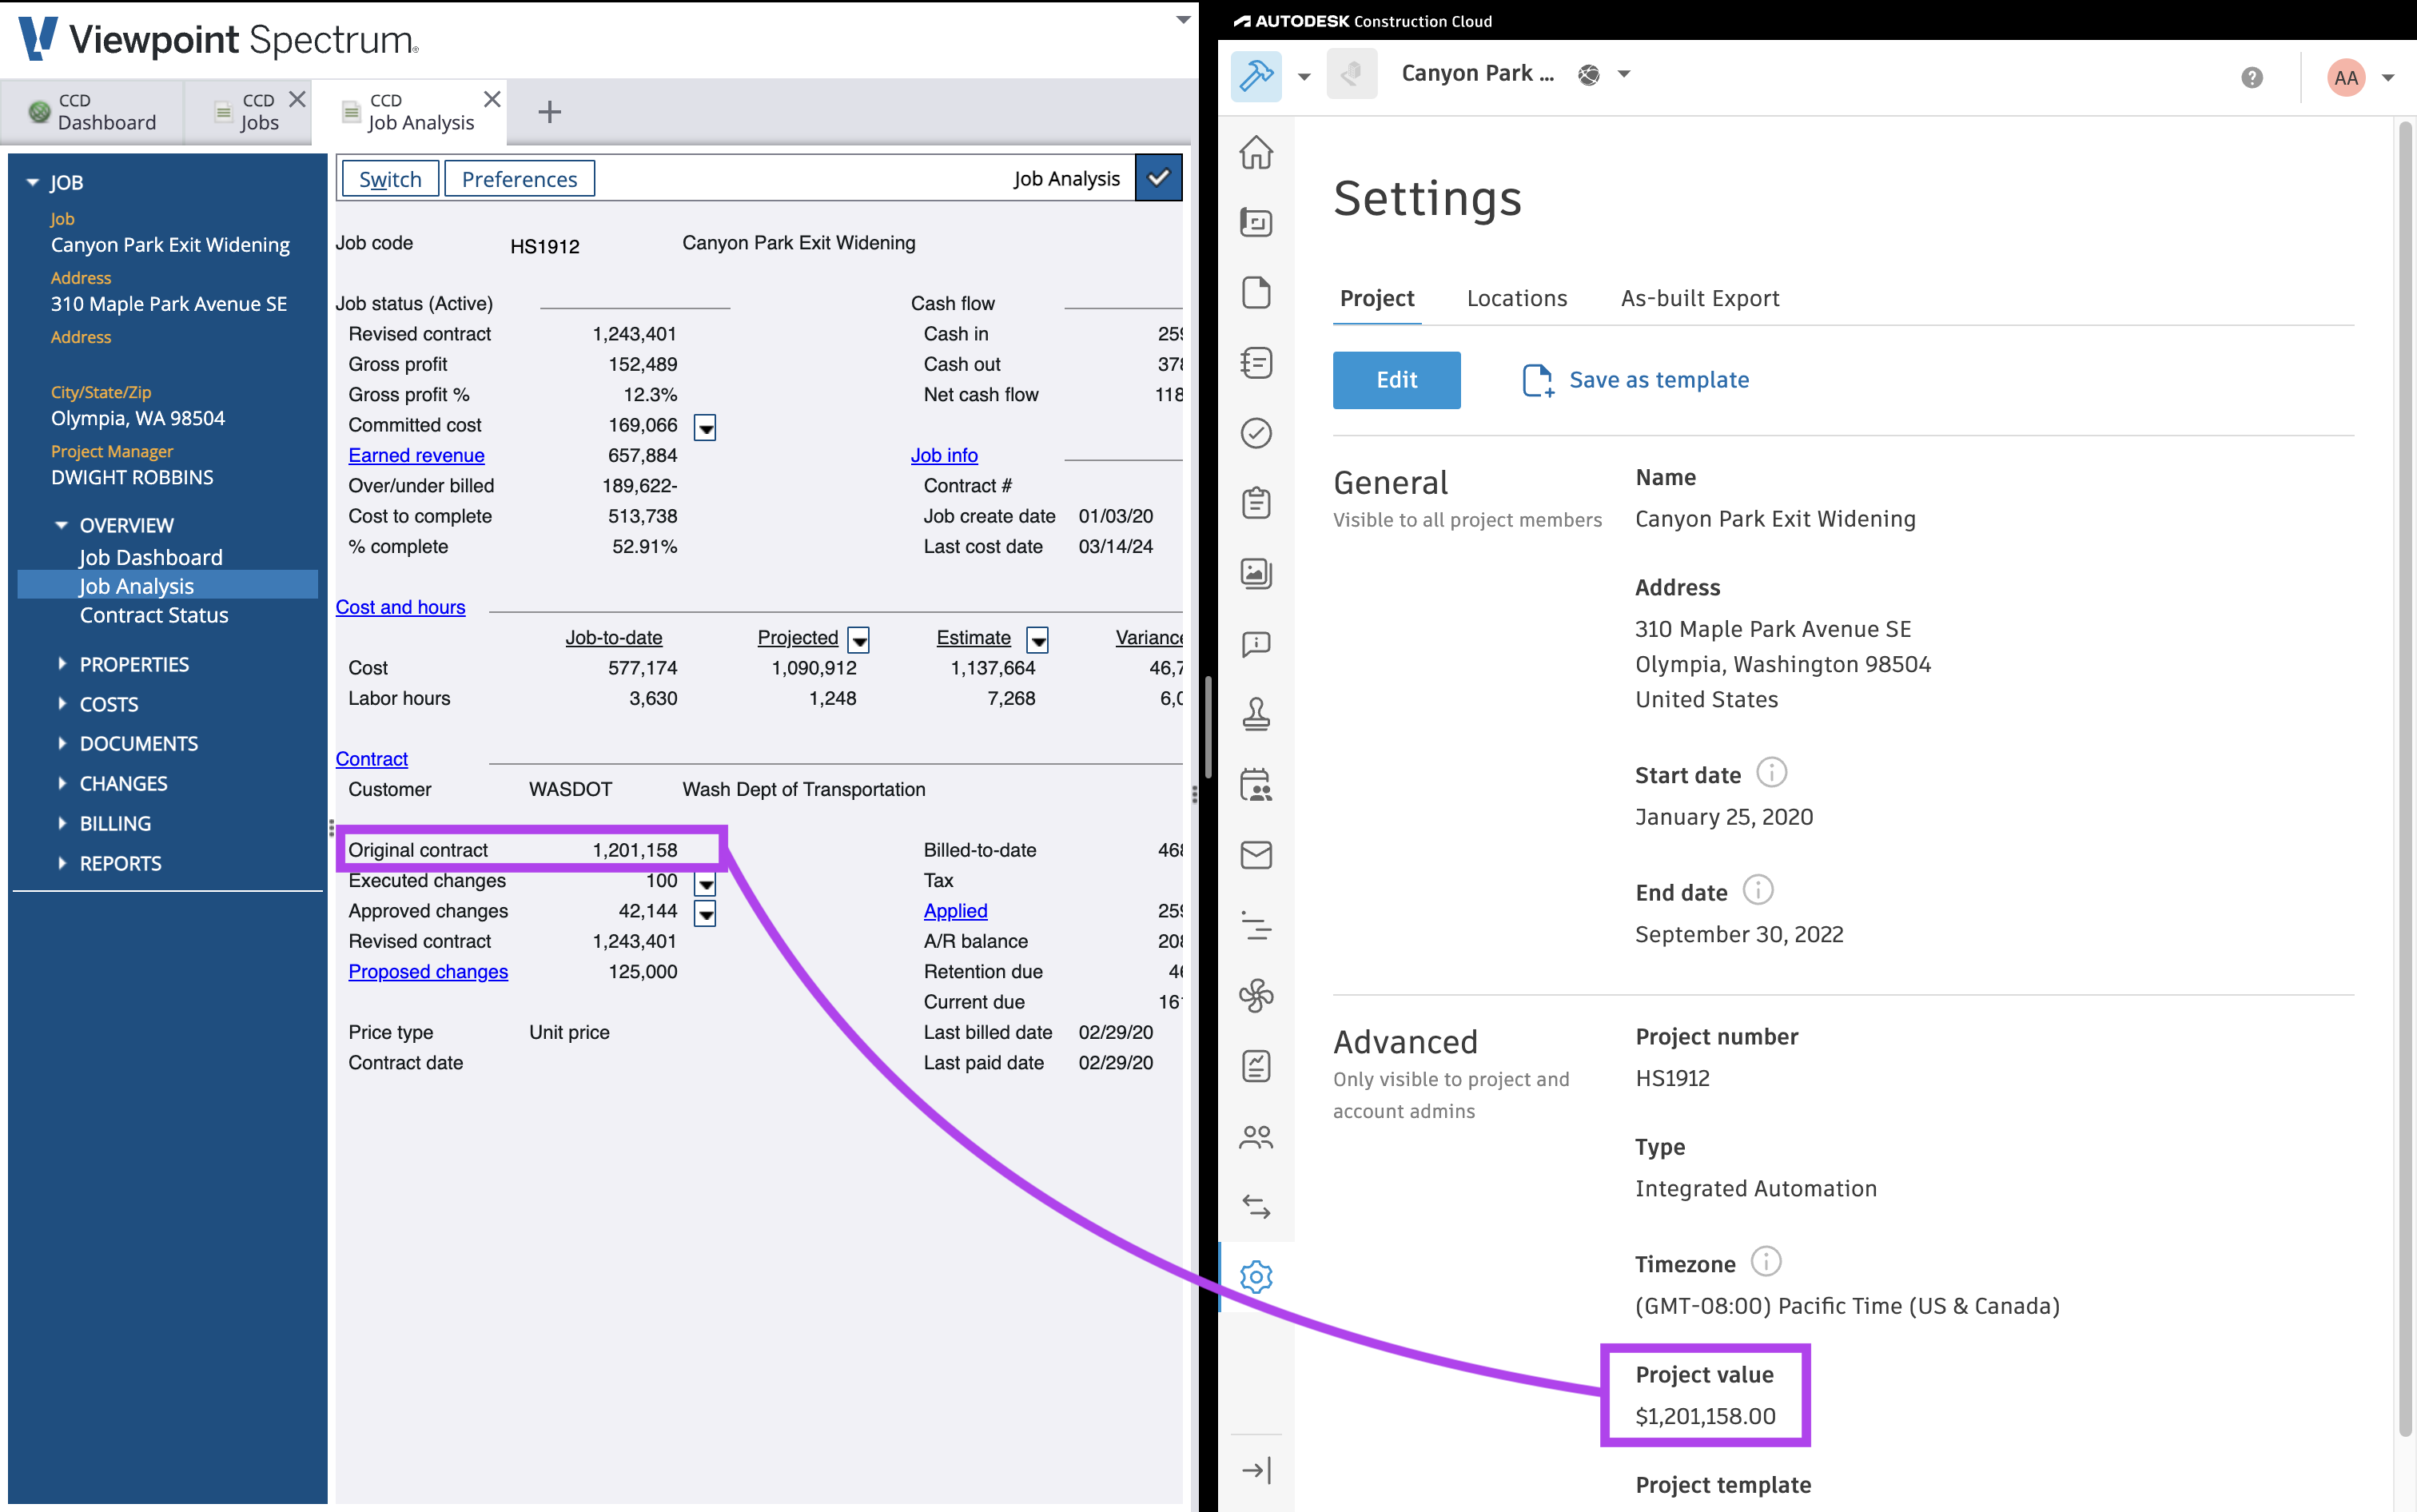Open the Settings gear icon in sidebar

pyautogui.click(x=1256, y=1277)
